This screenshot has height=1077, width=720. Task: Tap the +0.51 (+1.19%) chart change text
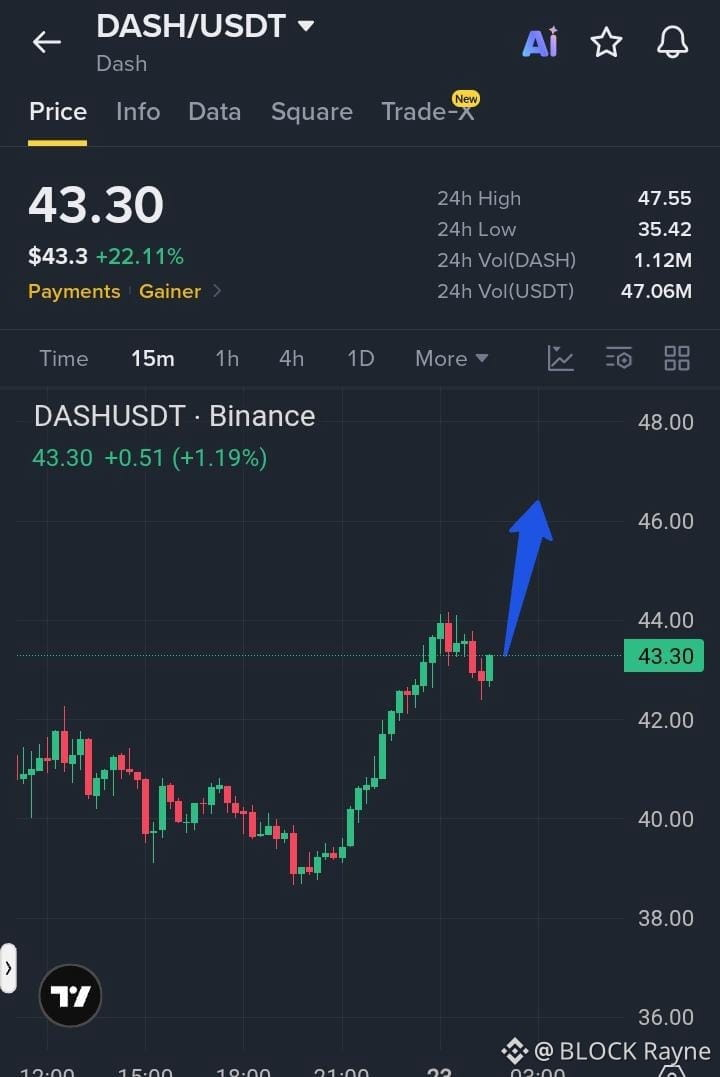185,458
